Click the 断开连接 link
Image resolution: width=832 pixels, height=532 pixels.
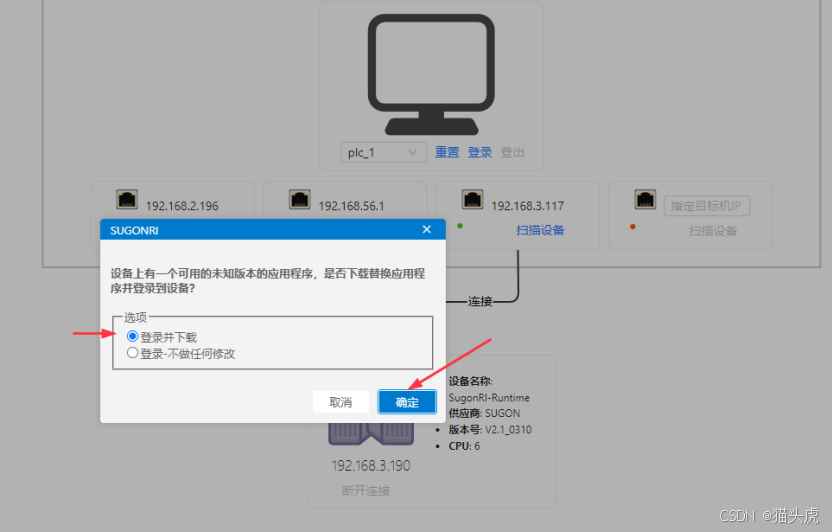click(x=366, y=490)
